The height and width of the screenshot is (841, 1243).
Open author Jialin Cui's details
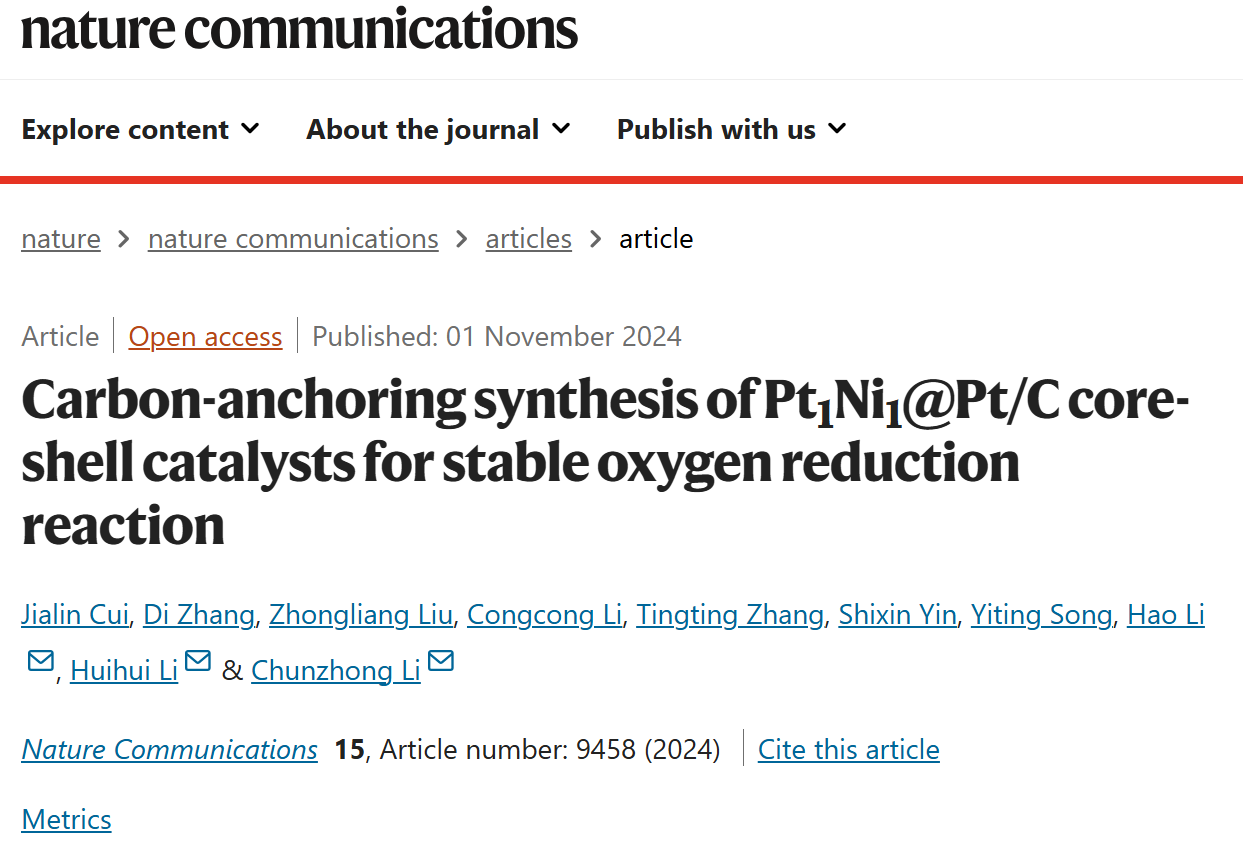click(75, 614)
